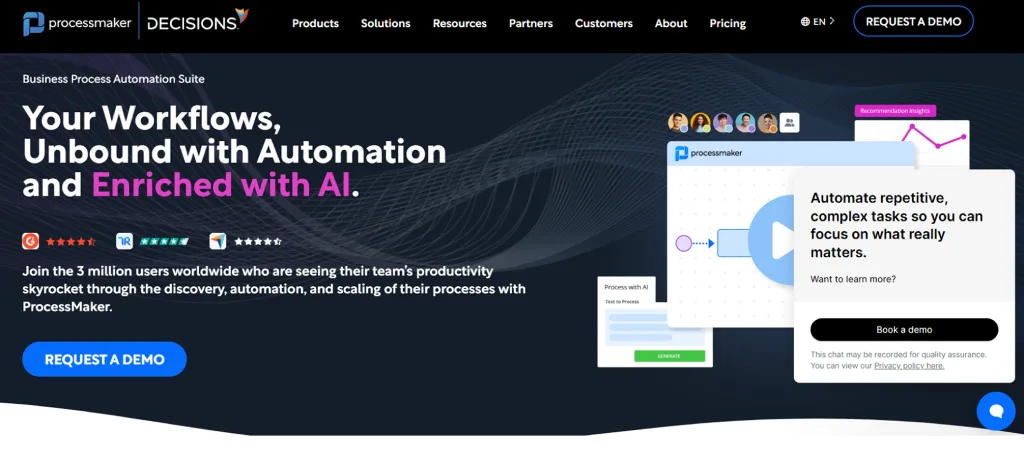
Task: Go to the Pricing page
Action: pyautogui.click(x=728, y=24)
